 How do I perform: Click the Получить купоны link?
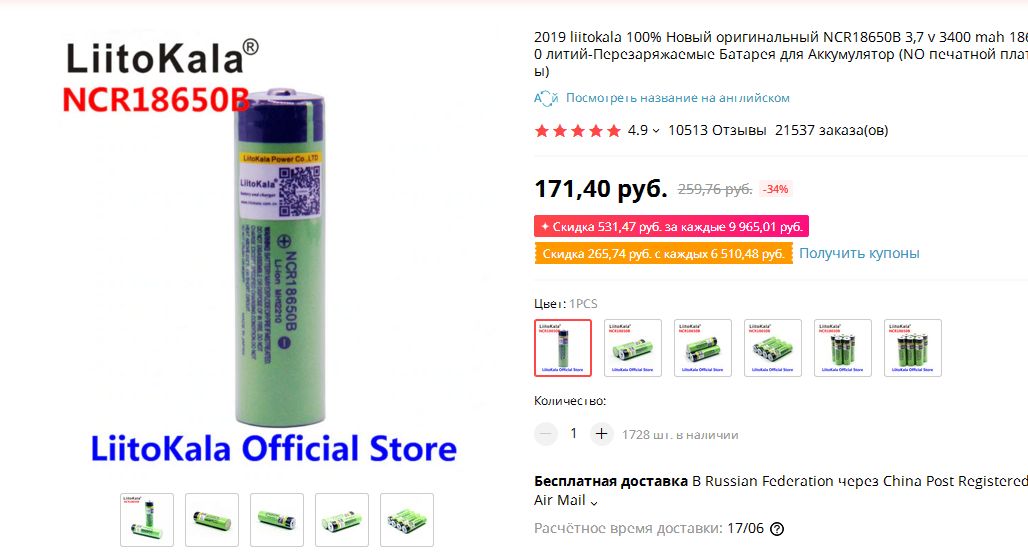[859, 254]
